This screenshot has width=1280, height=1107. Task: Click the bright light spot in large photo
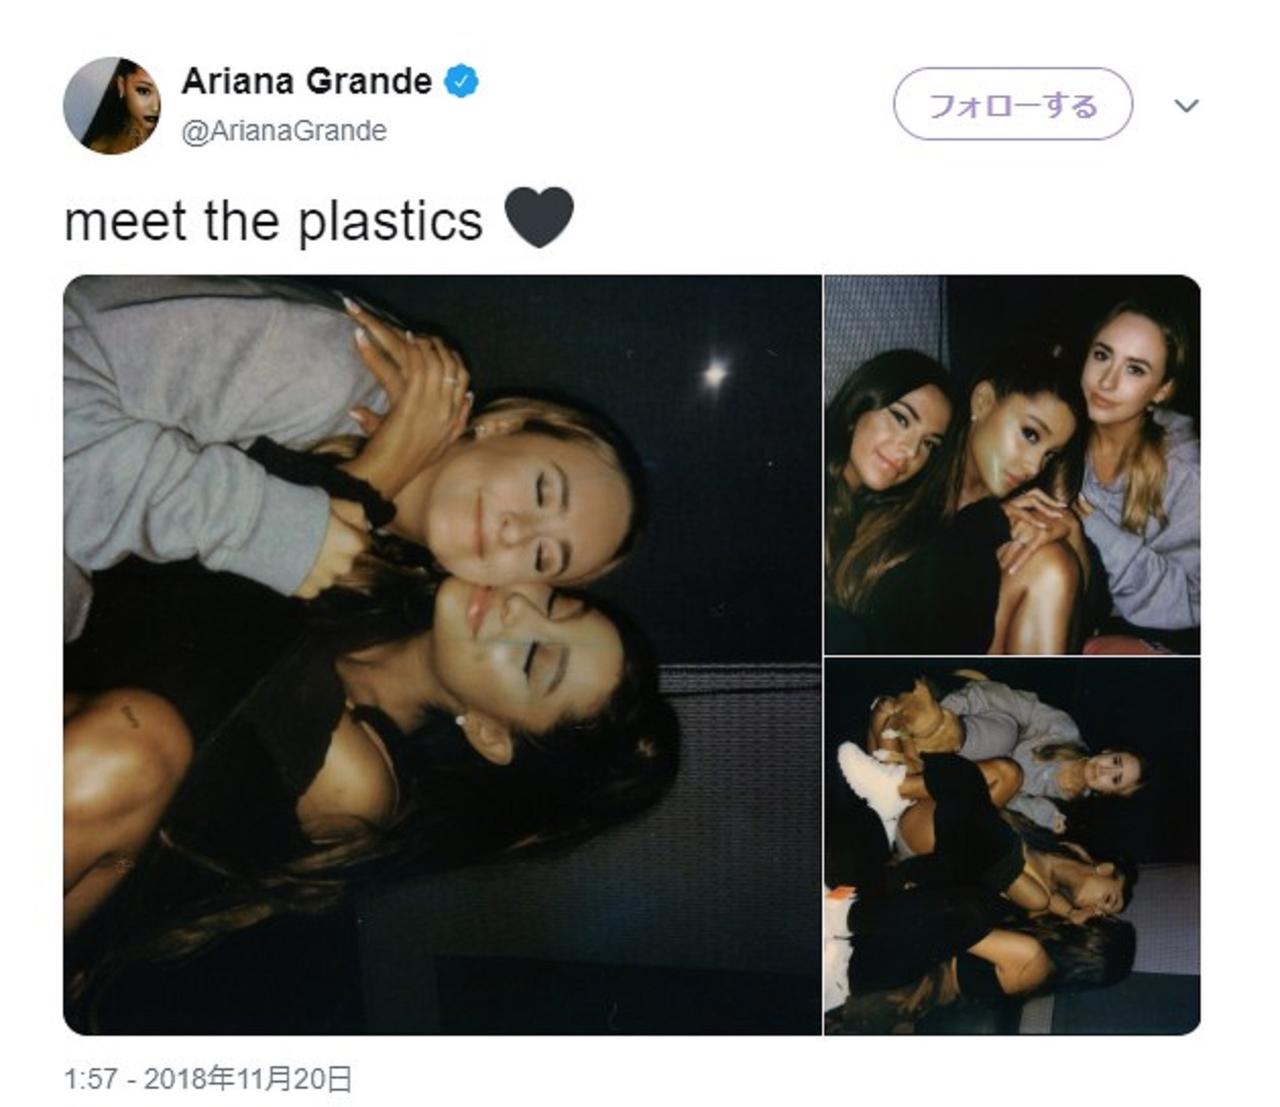[714, 374]
